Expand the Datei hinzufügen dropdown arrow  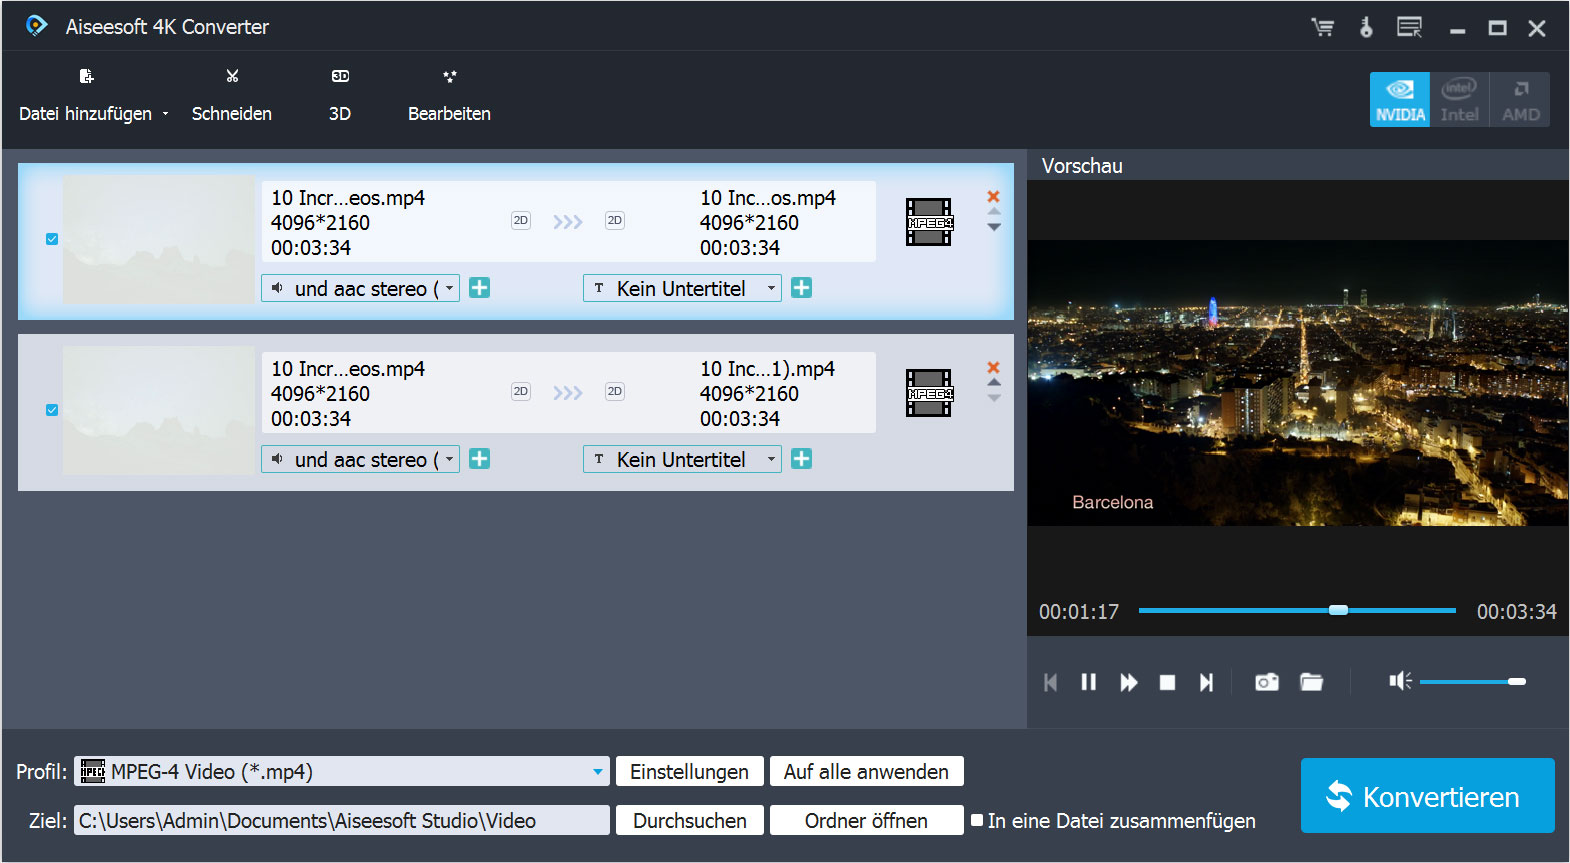[166, 114]
